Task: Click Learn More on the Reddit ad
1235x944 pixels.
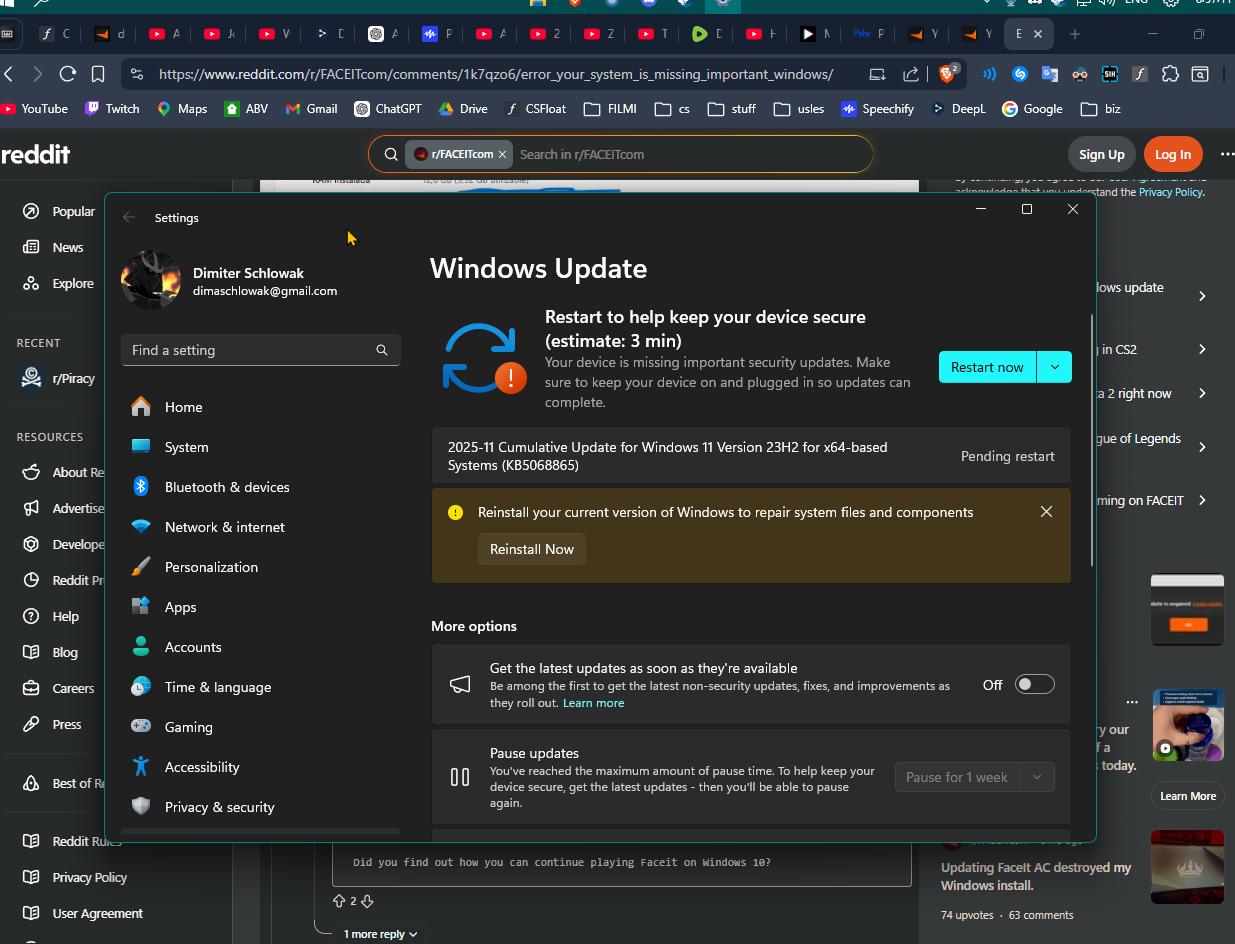Action: tap(1188, 796)
